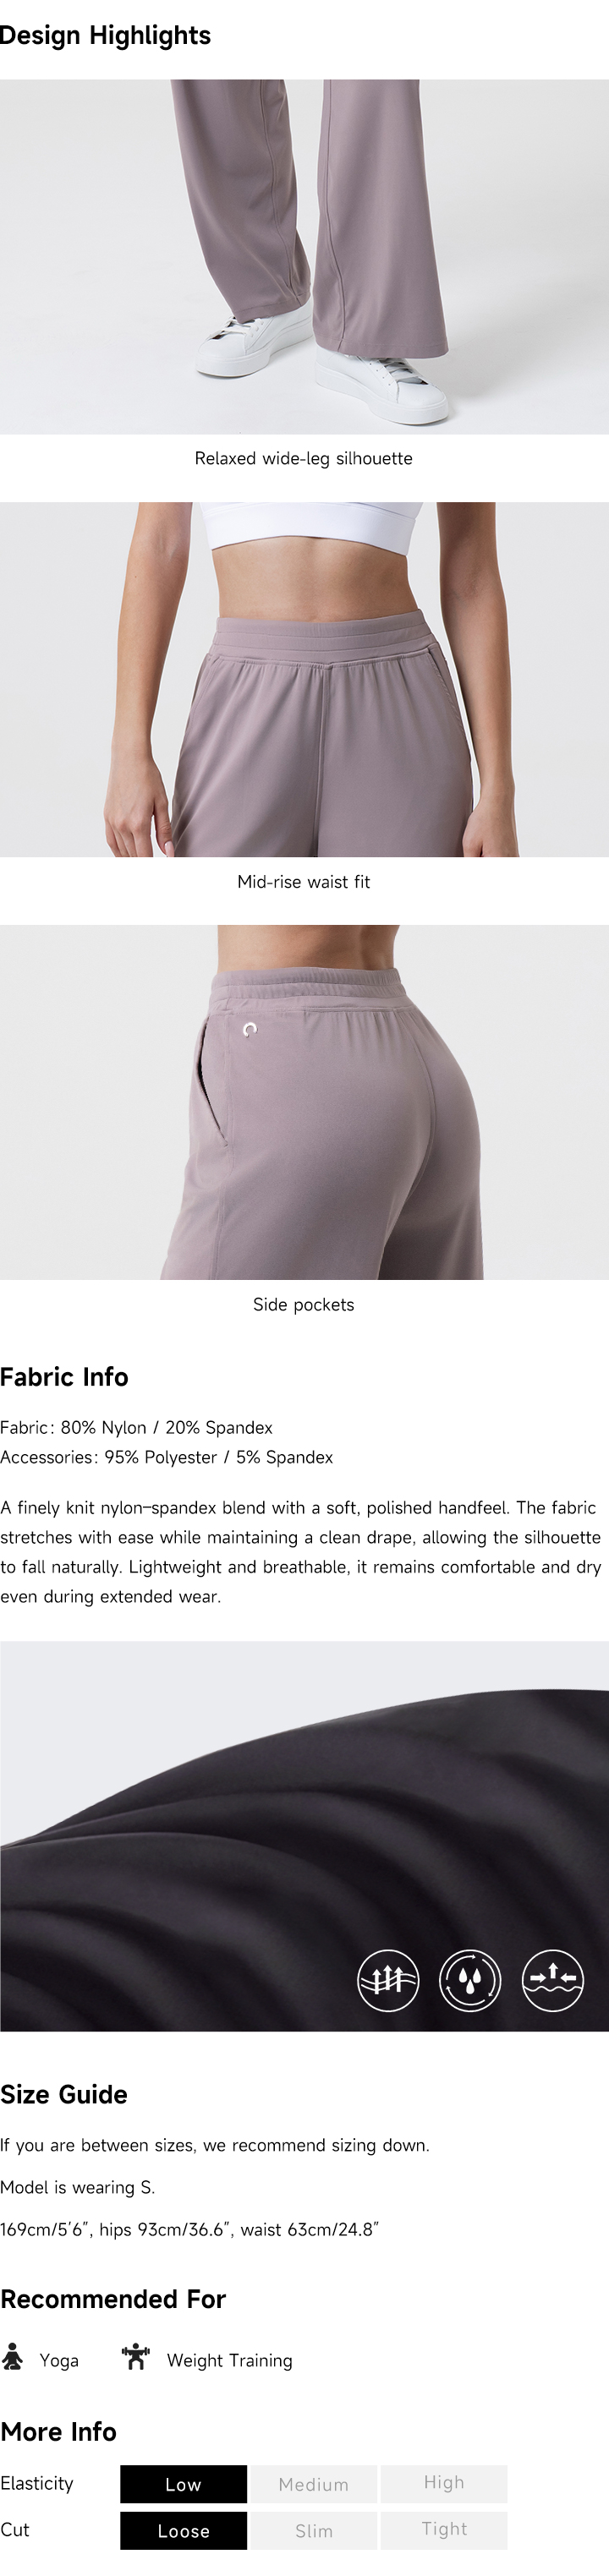Screen dimensions: 609x2576
Task: Open the wide-leg silhouette photo
Action: click(x=304, y=257)
